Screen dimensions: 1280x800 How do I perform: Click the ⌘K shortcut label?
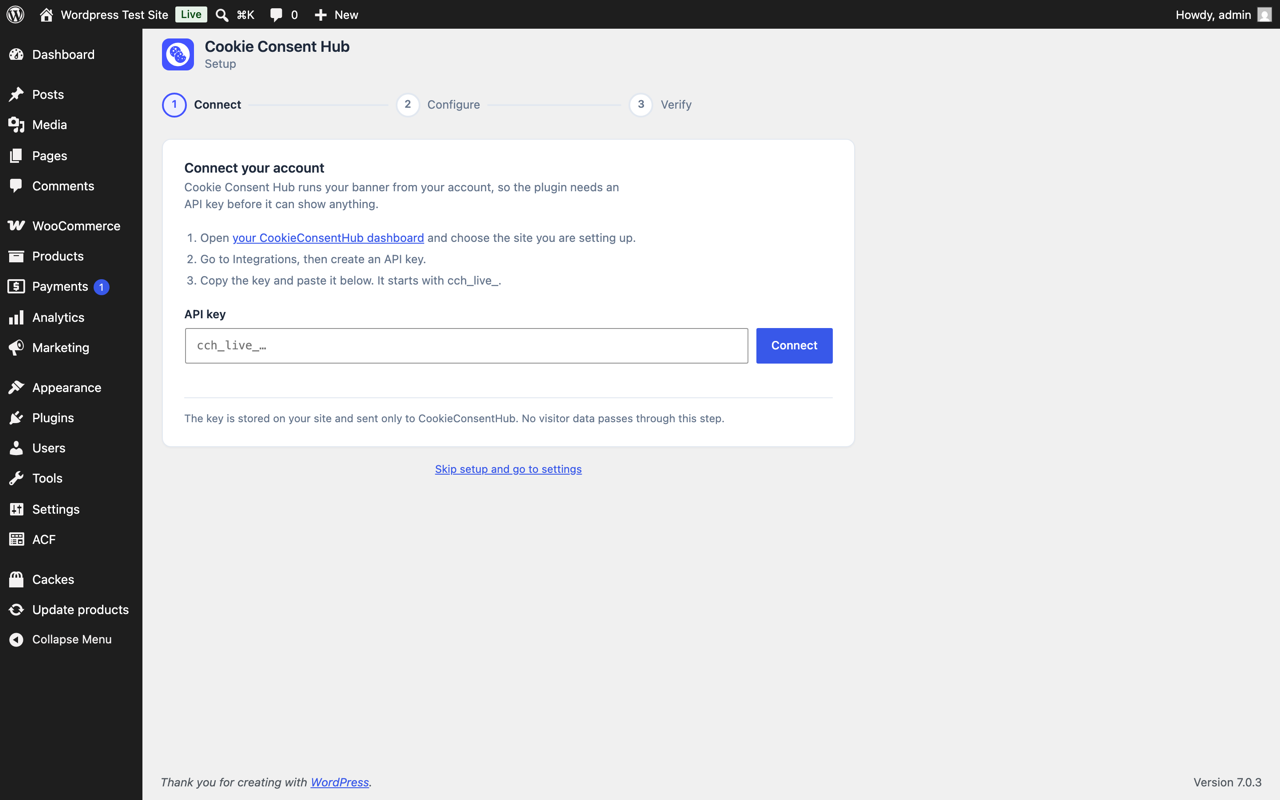245,15
